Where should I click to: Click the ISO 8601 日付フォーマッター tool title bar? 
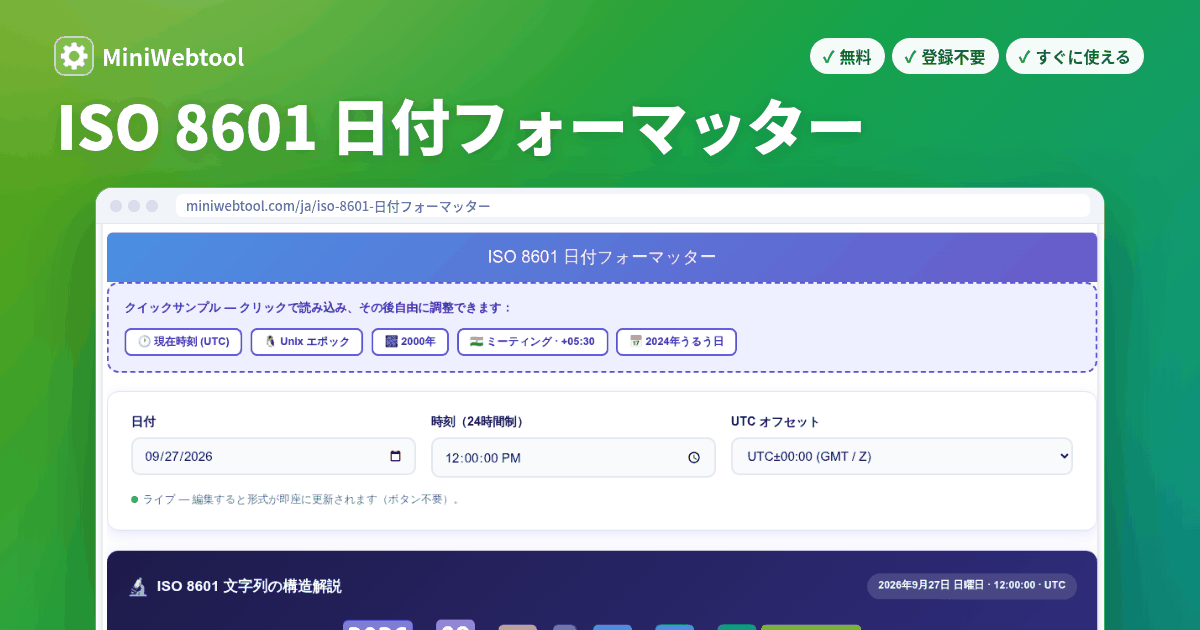[x=602, y=257]
